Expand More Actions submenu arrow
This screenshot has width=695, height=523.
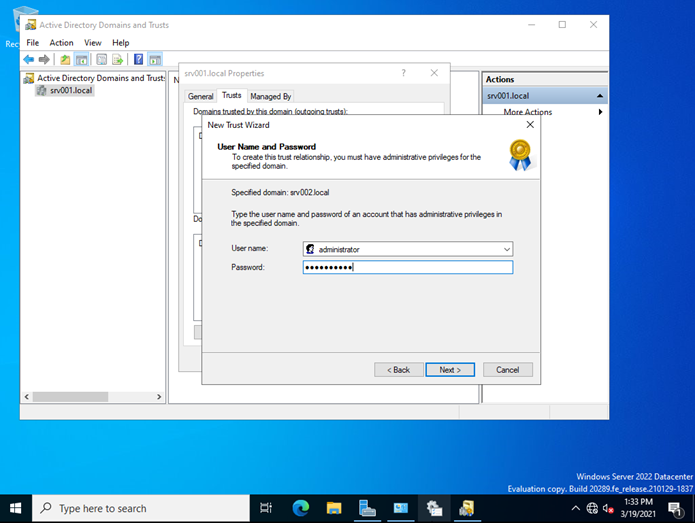[600, 112]
